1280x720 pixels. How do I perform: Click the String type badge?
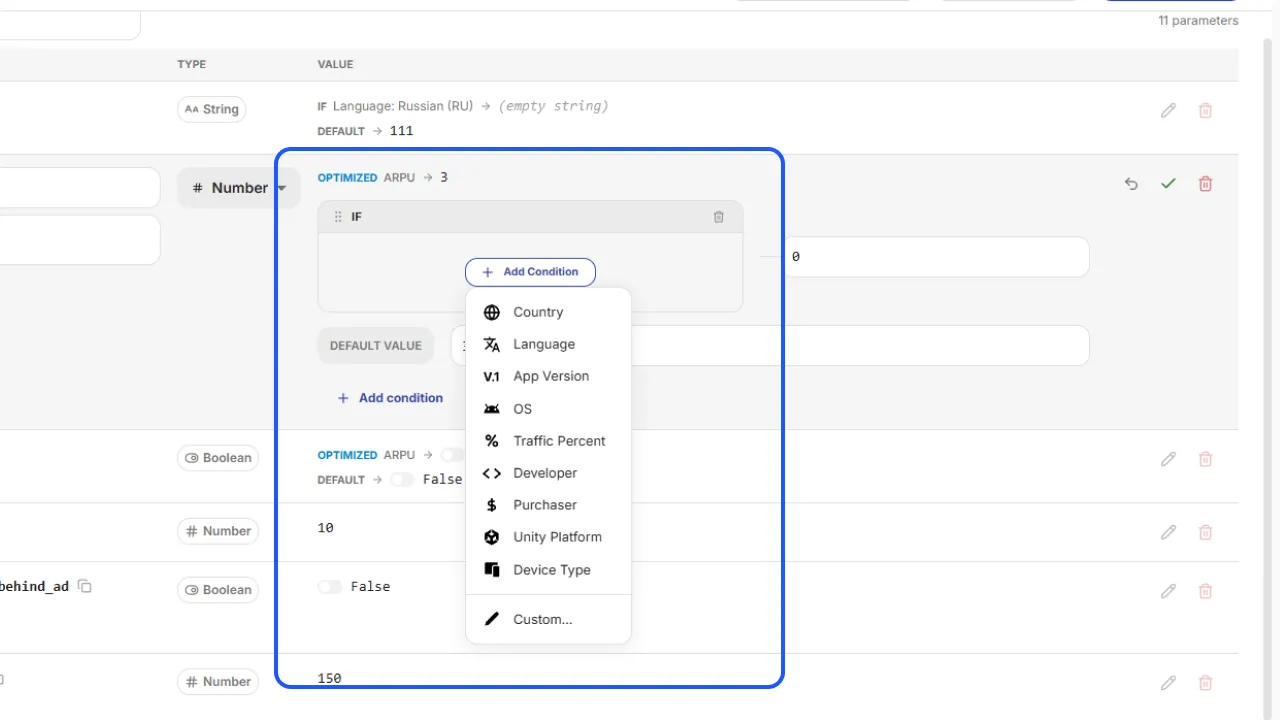(x=212, y=109)
